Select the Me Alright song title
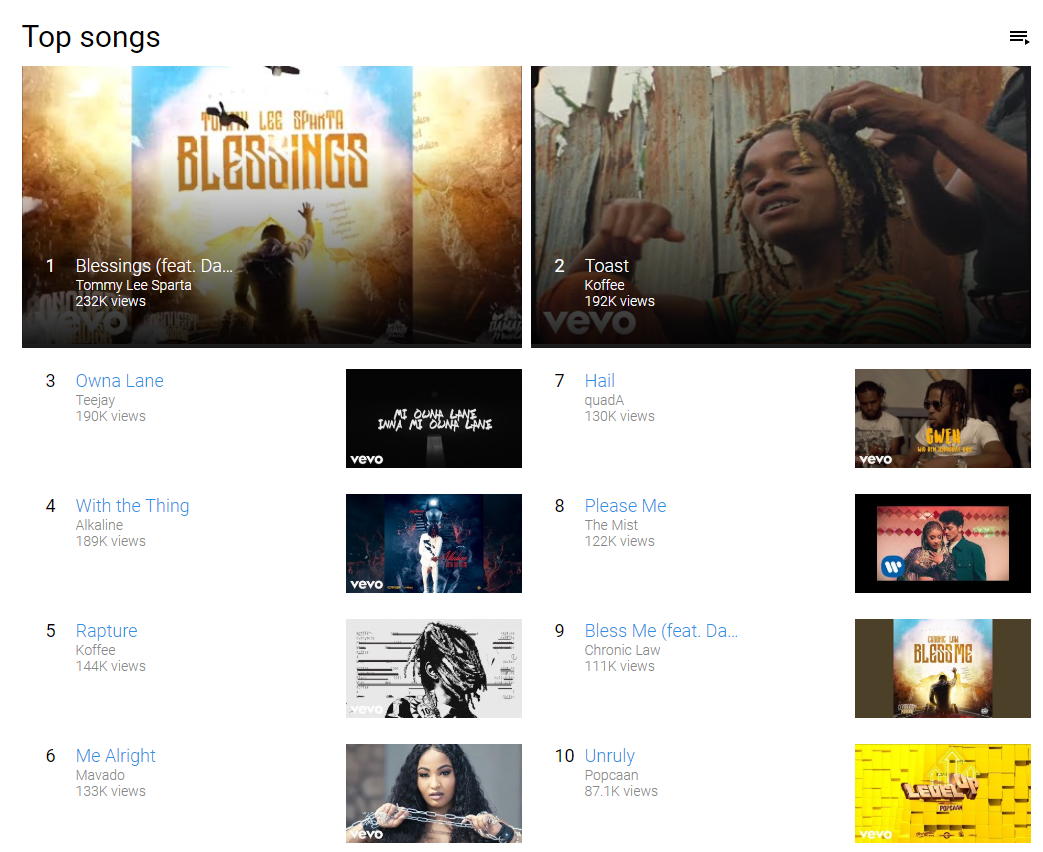The width and height of the screenshot is (1043, 852). [x=116, y=756]
